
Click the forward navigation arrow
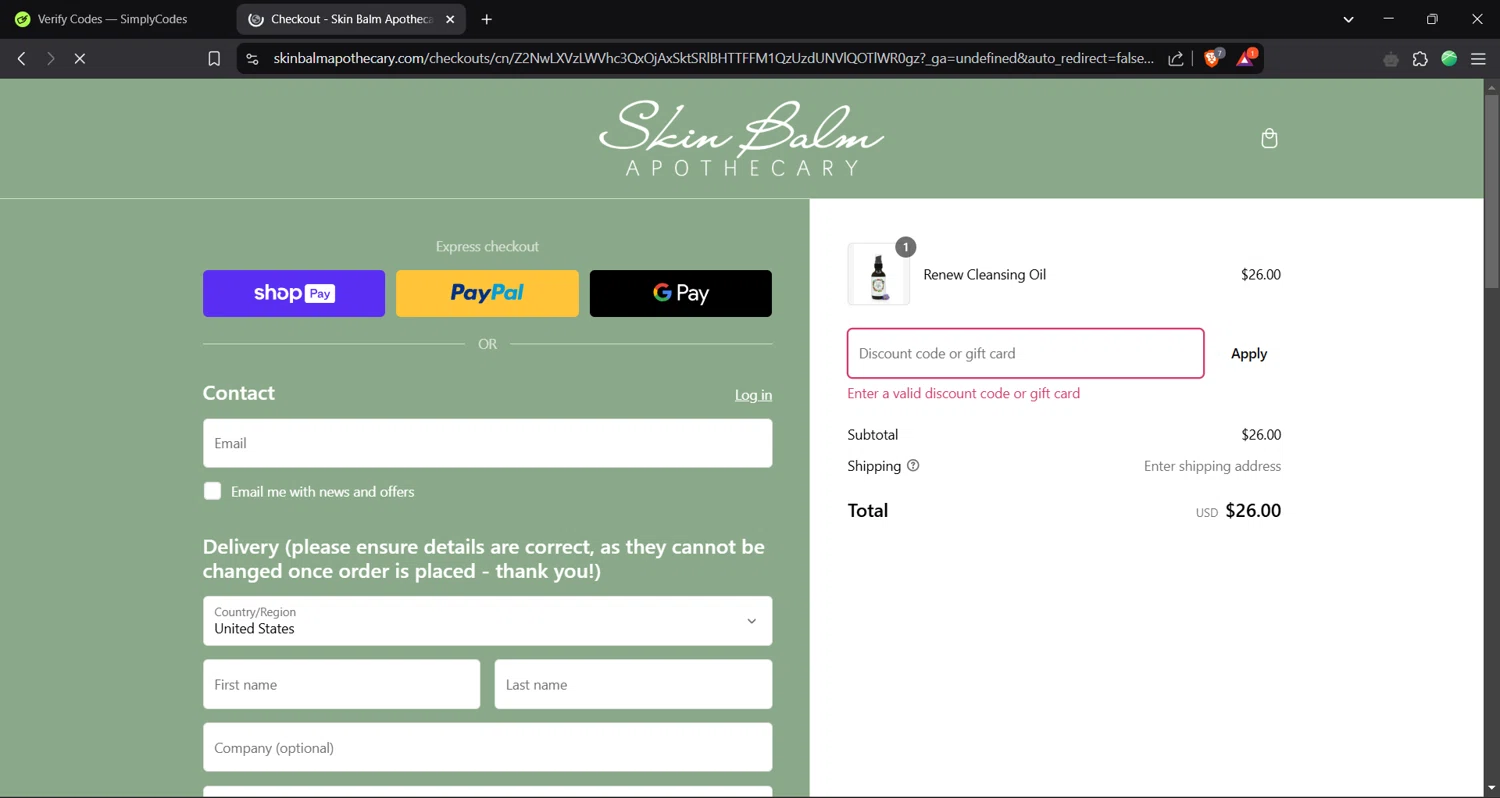point(50,59)
